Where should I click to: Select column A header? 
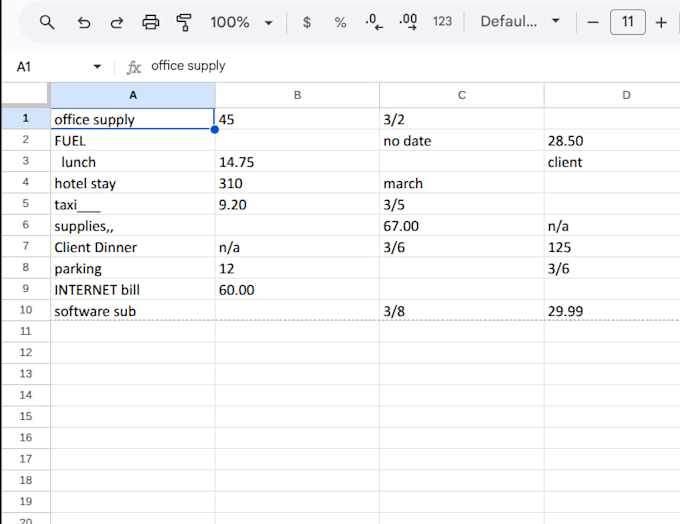(133, 95)
